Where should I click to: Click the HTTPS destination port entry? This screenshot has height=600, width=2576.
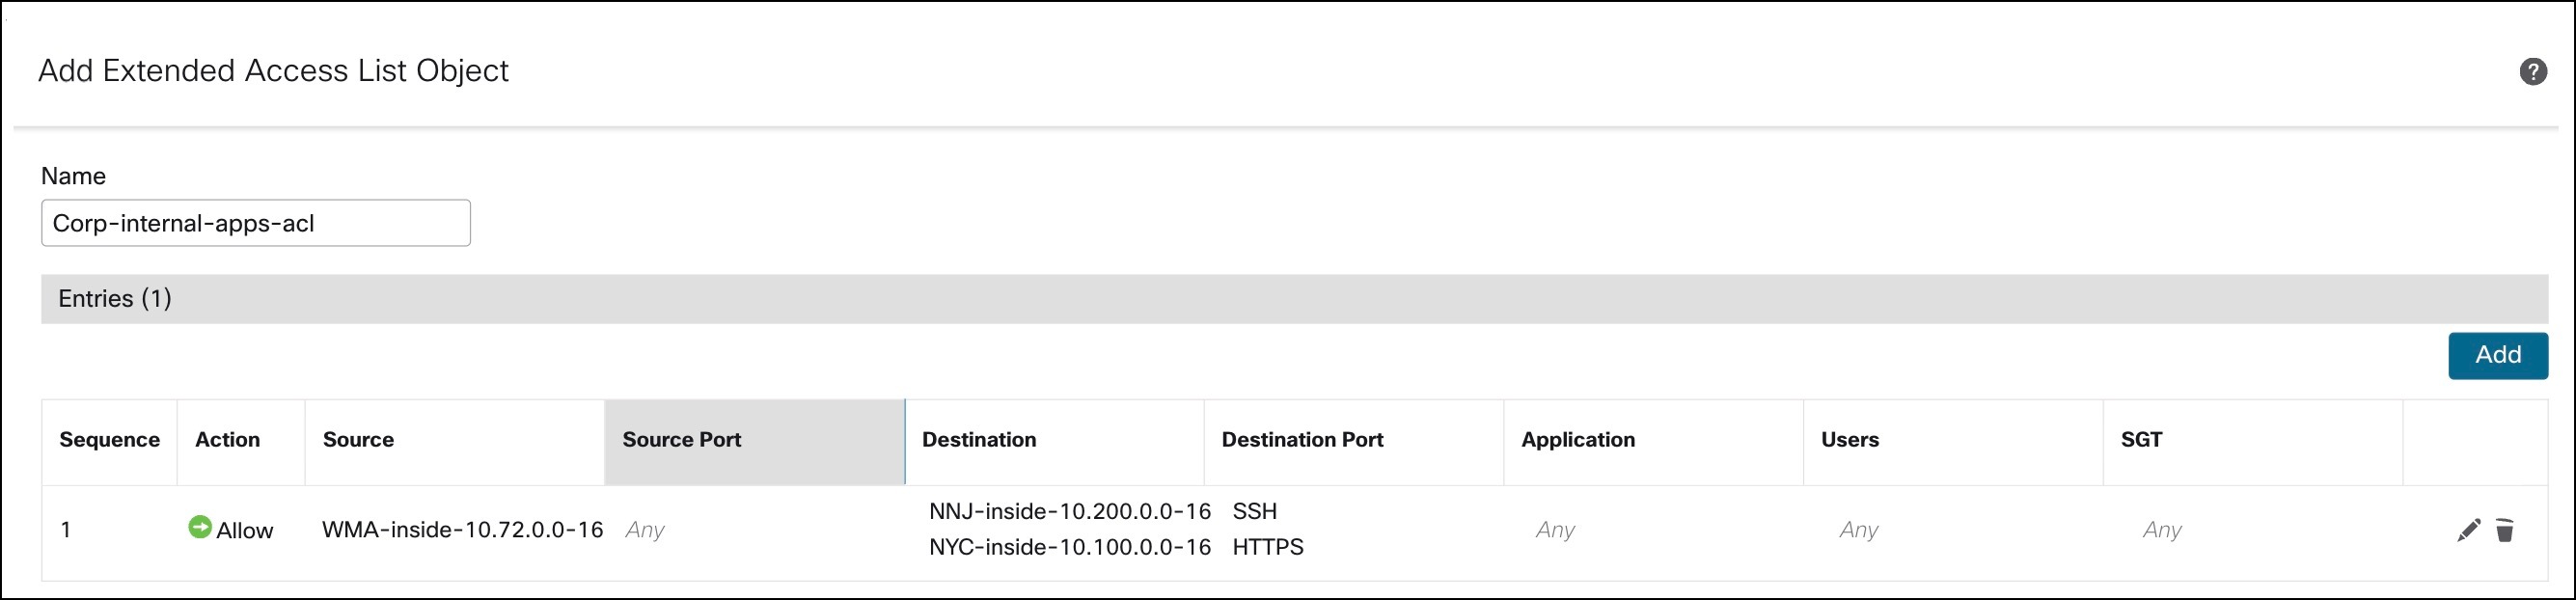coord(1267,548)
